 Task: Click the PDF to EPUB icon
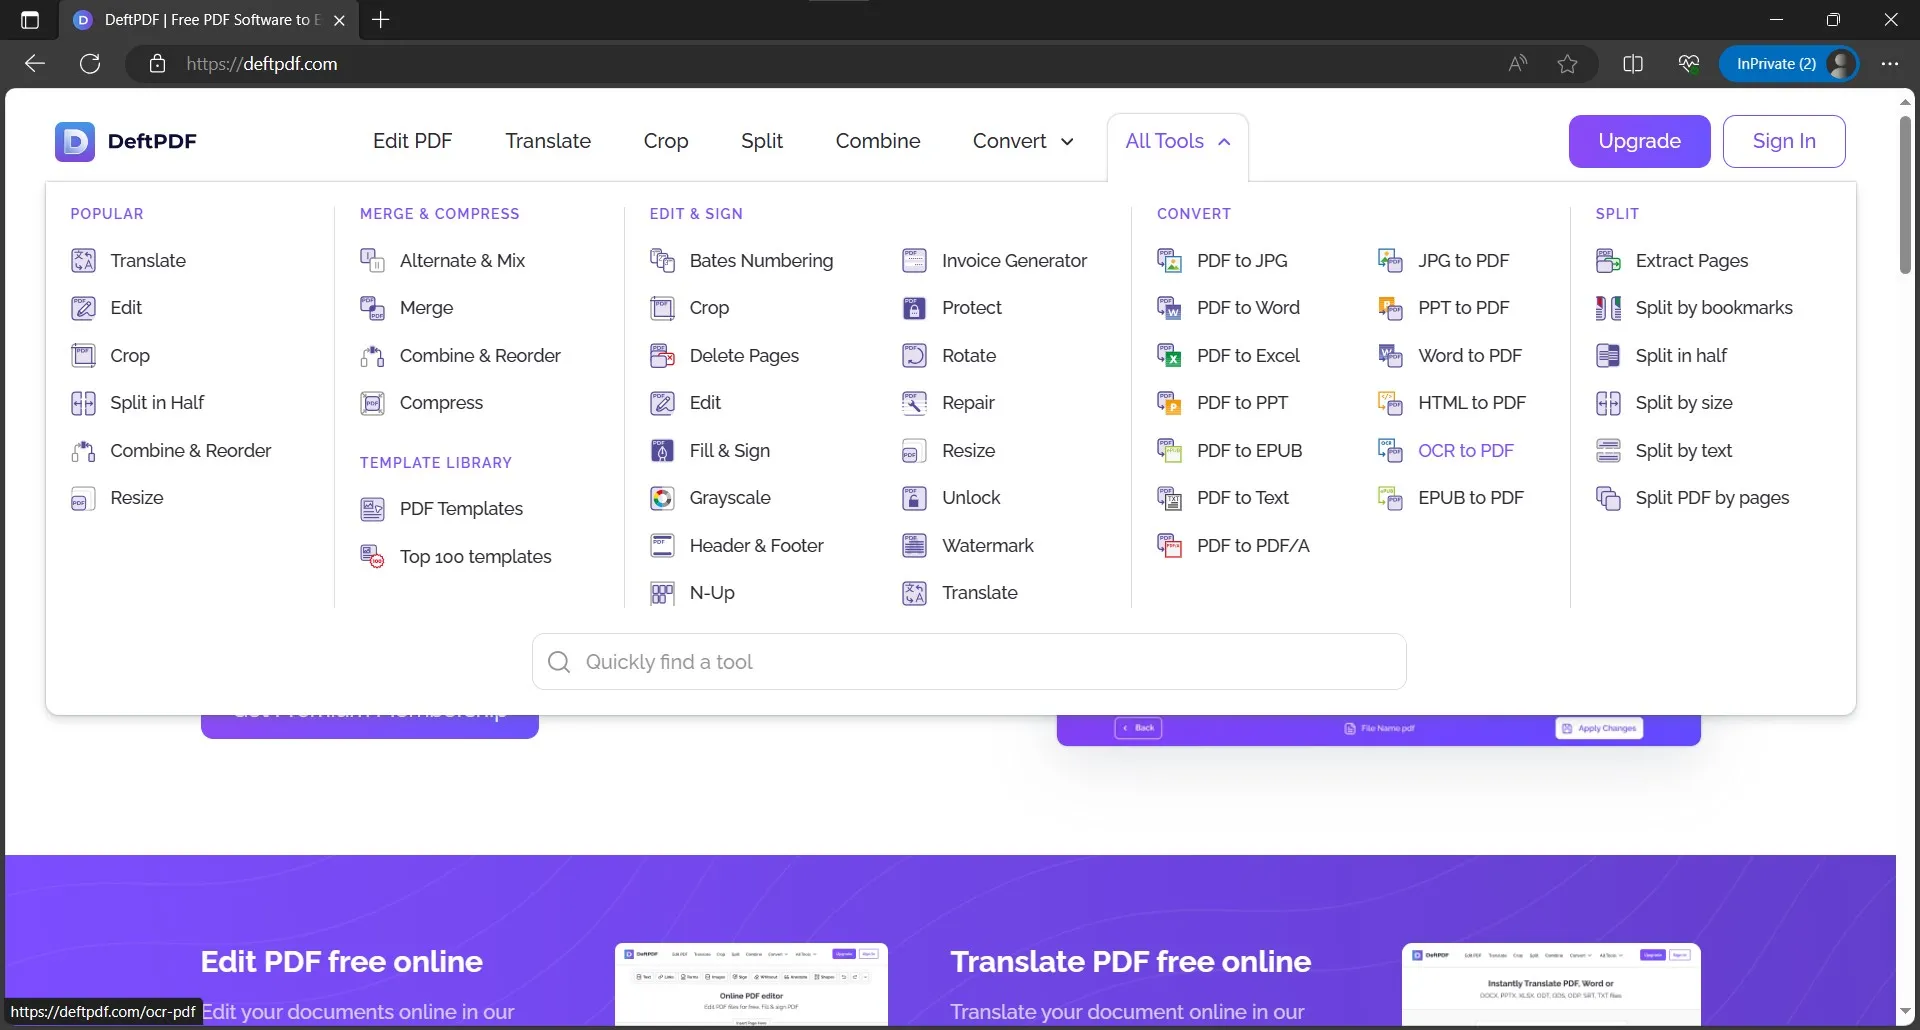(1169, 451)
